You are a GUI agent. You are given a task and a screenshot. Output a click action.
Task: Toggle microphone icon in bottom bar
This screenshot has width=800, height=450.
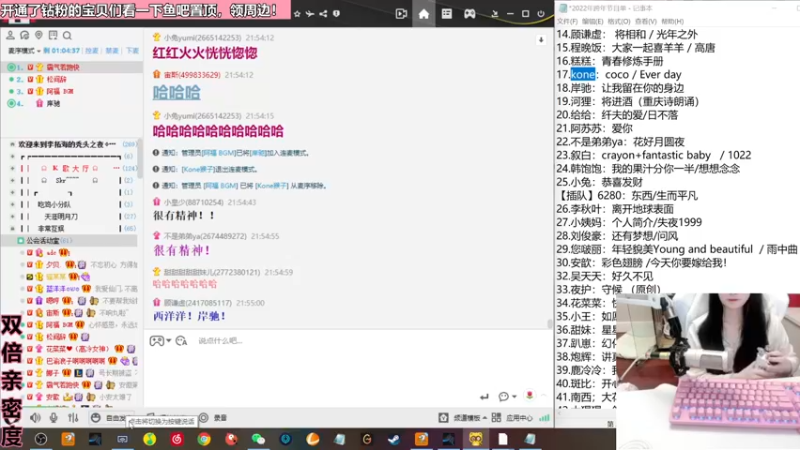54,418
